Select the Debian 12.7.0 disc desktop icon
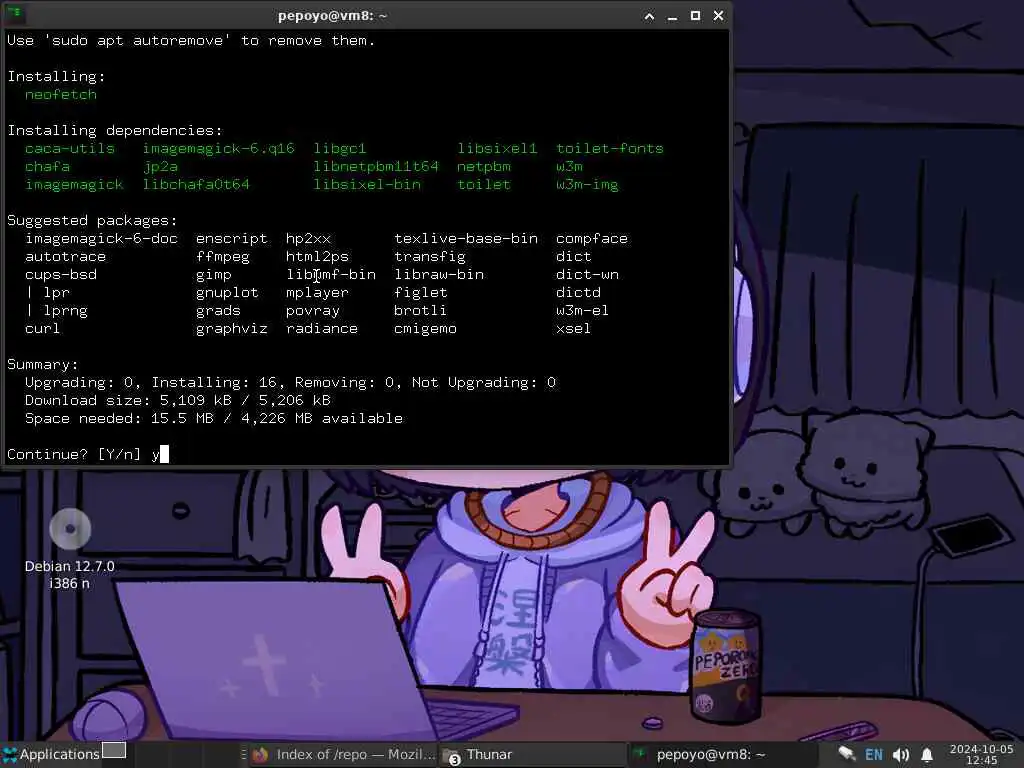Viewport: 1024px width, 768px height. tap(70, 528)
